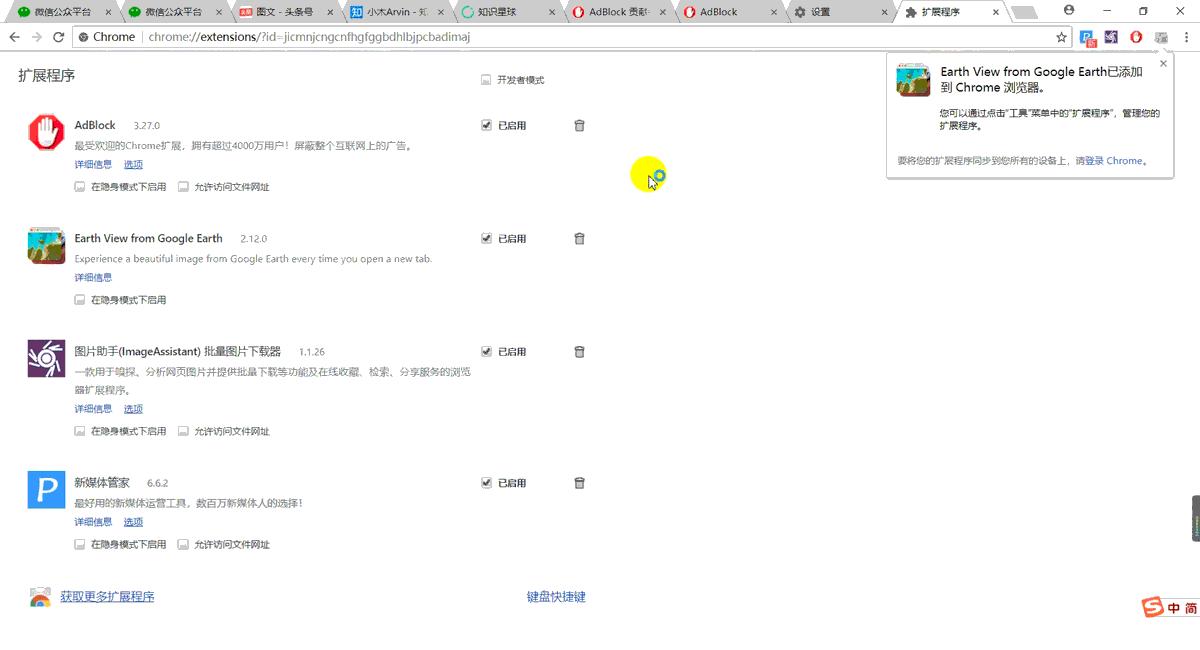Open 详细信息 link for Earth View
The width and height of the screenshot is (1200, 650).
tap(93, 278)
